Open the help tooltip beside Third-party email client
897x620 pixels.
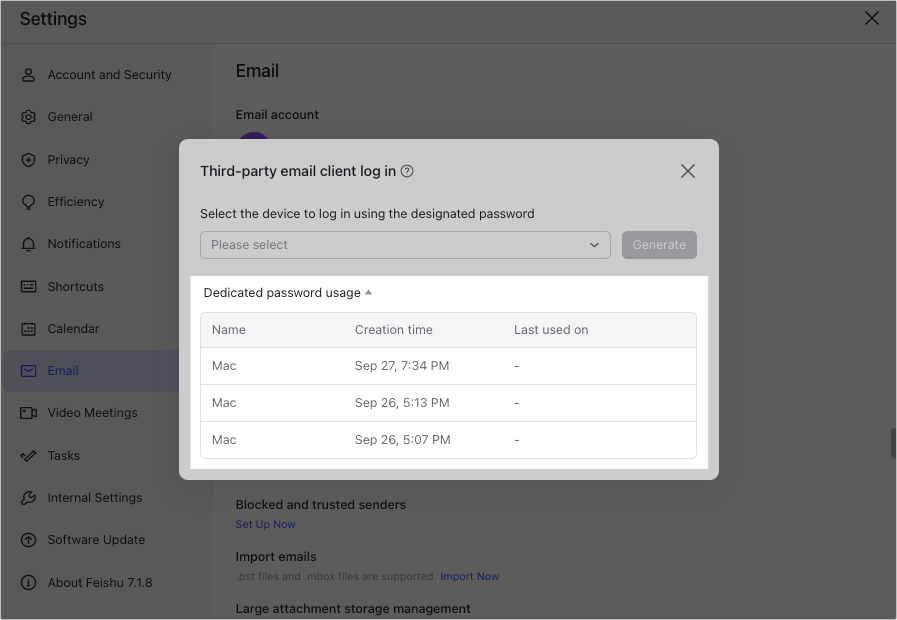pyautogui.click(x=406, y=171)
